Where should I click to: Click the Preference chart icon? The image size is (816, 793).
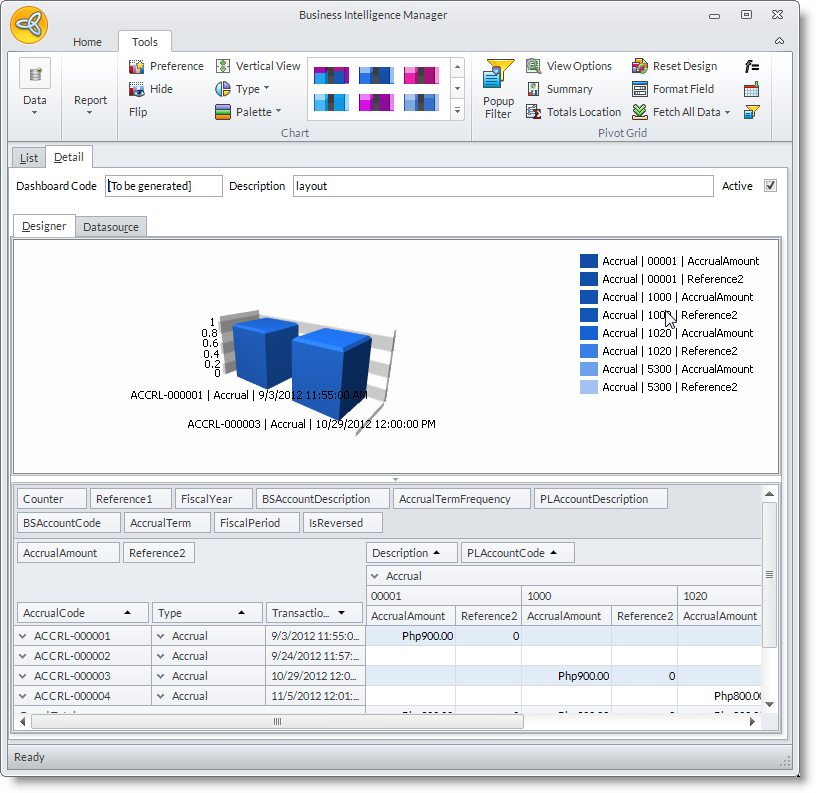coord(137,66)
